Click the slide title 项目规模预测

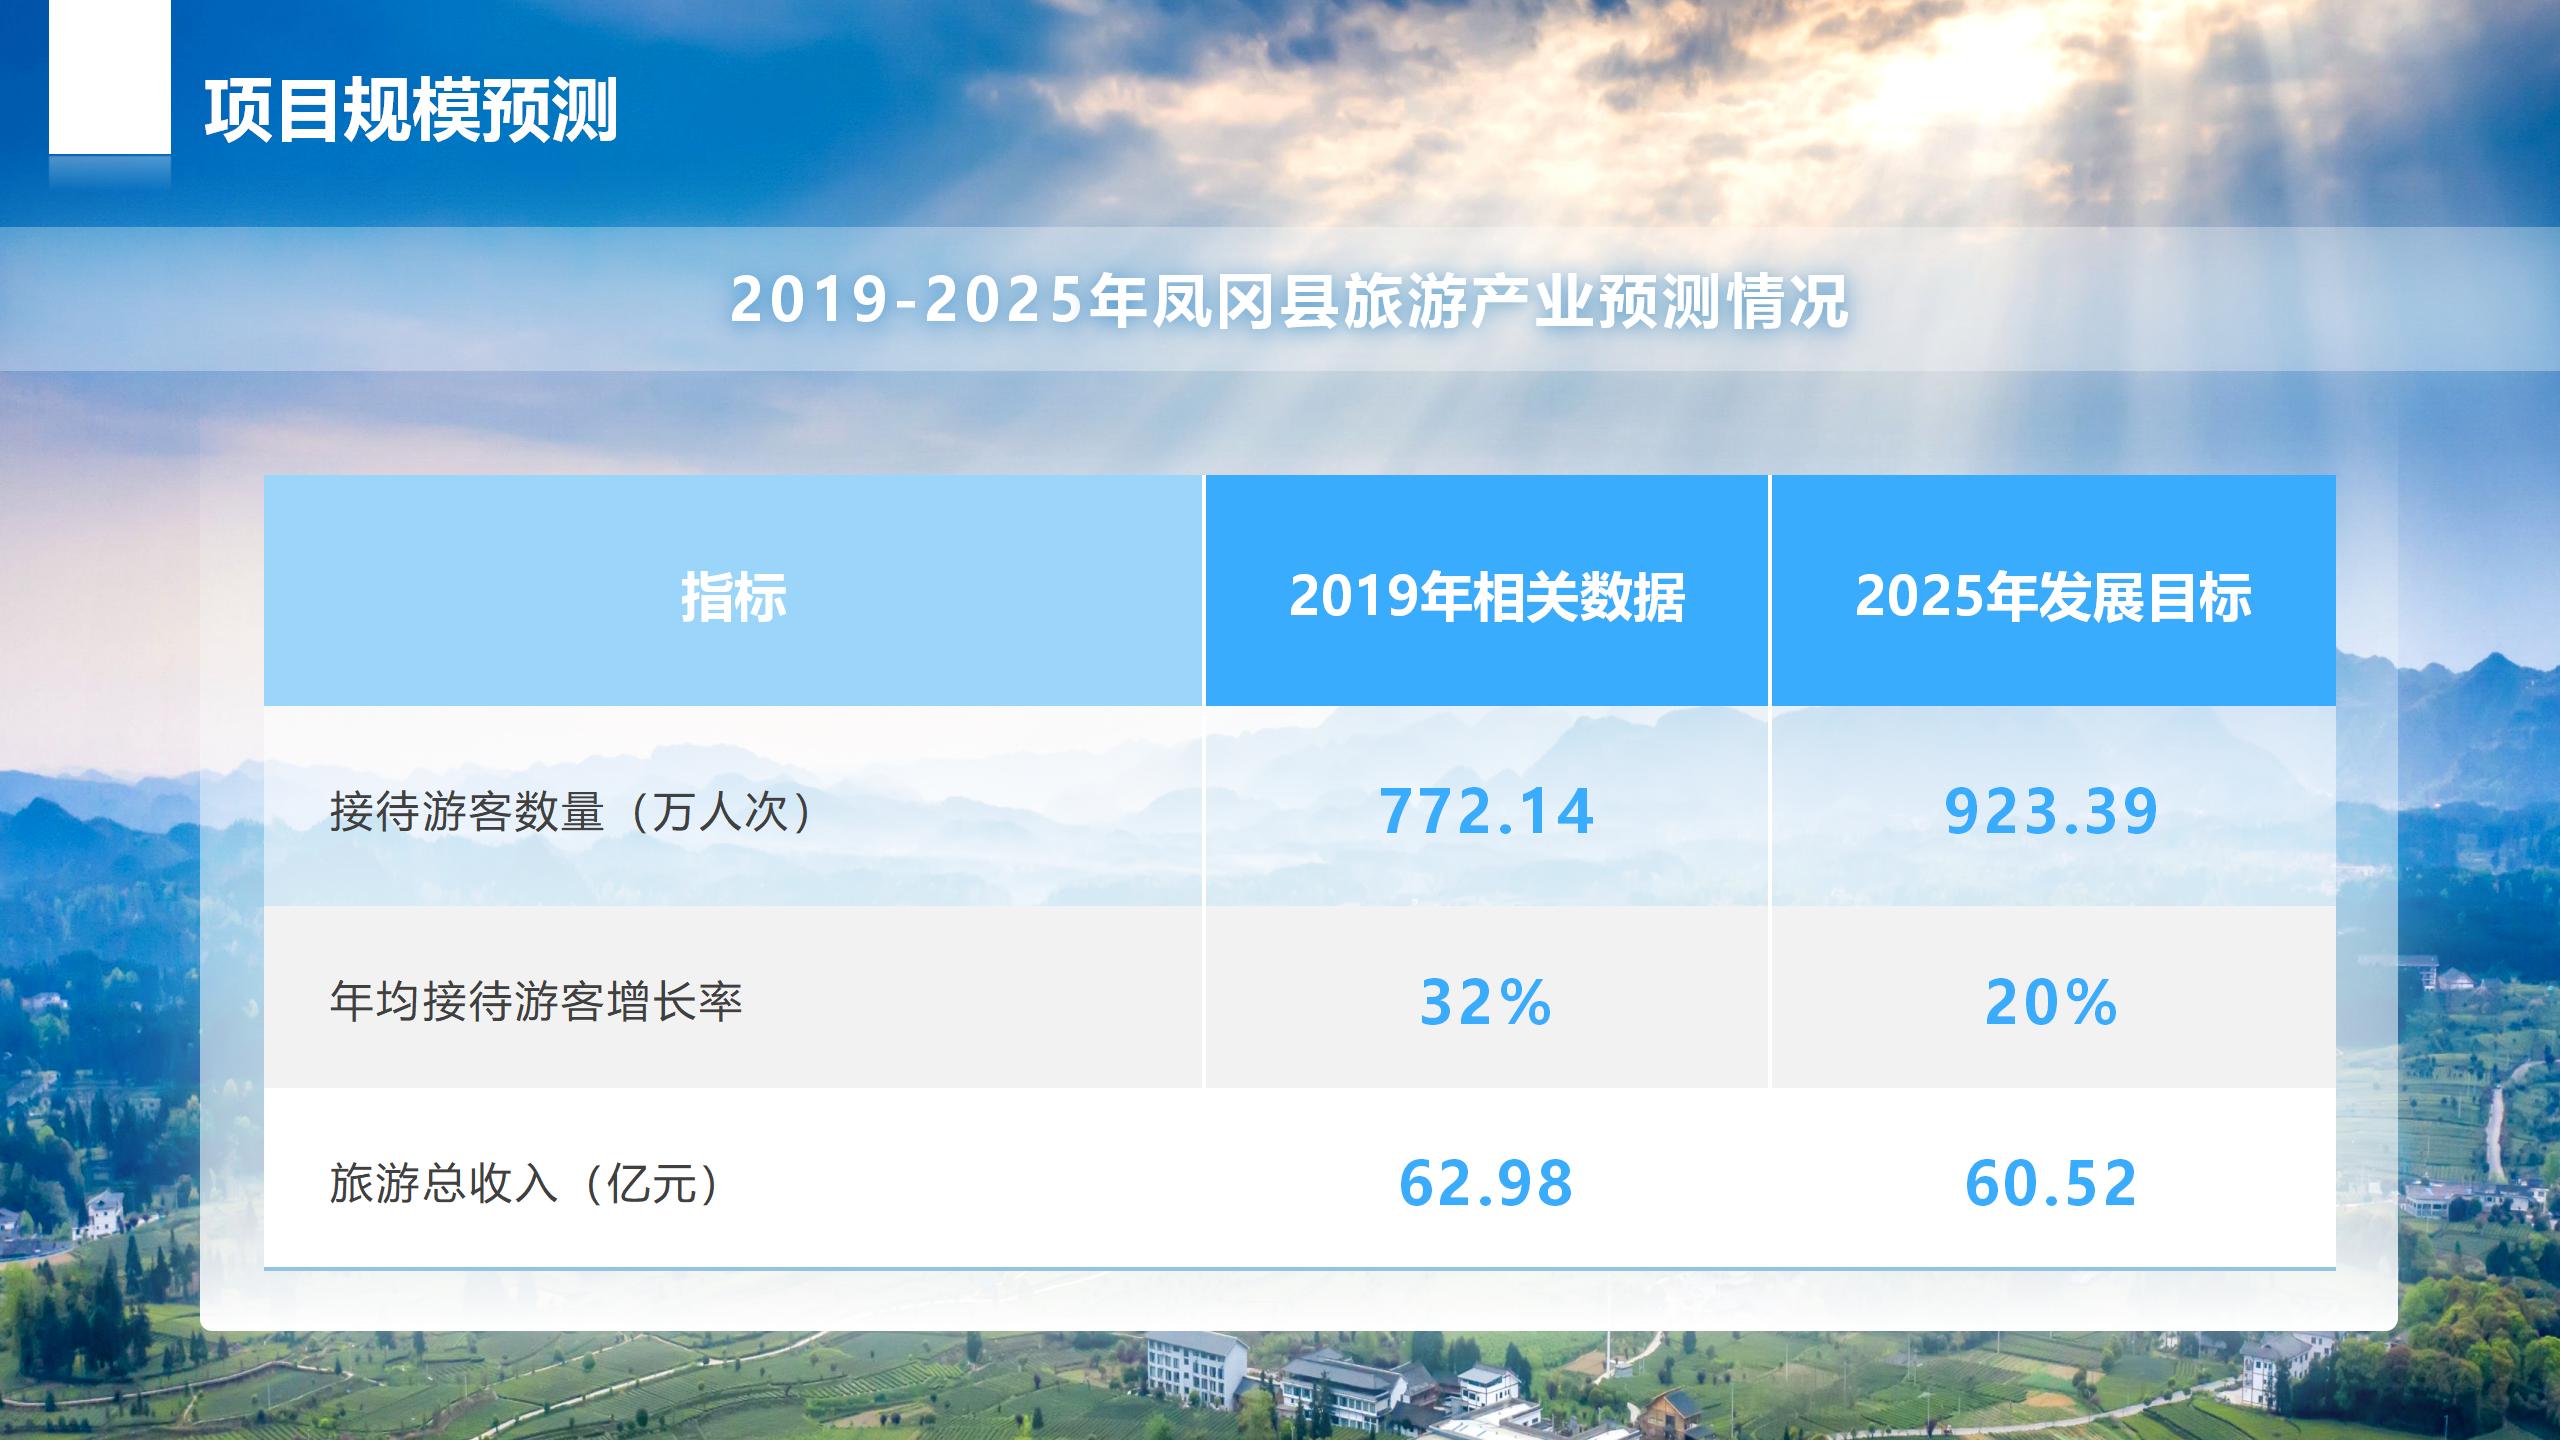tap(411, 110)
